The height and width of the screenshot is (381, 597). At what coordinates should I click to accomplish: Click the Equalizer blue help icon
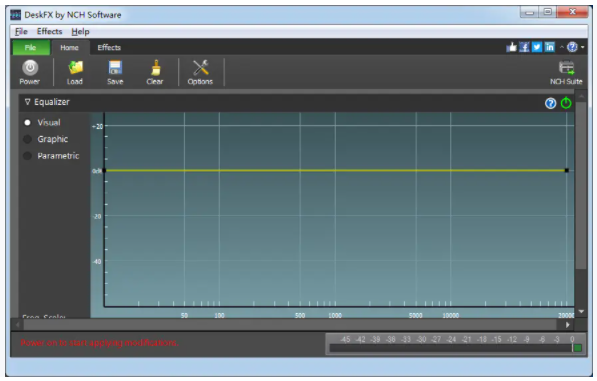point(550,103)
